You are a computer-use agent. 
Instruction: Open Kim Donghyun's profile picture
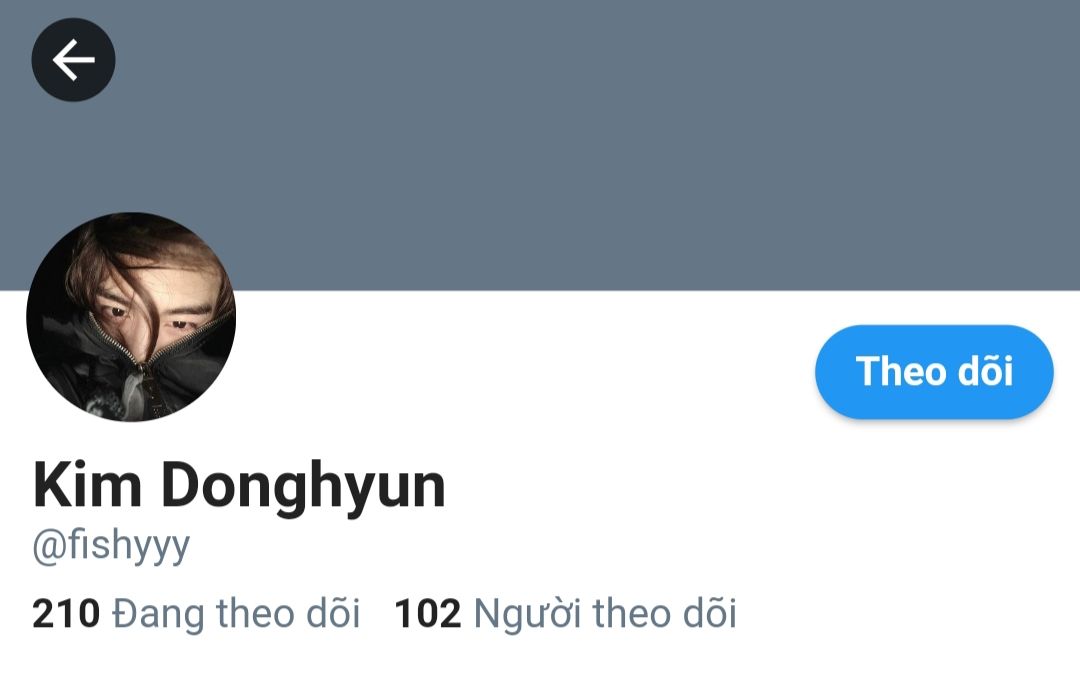click(131, 317)
